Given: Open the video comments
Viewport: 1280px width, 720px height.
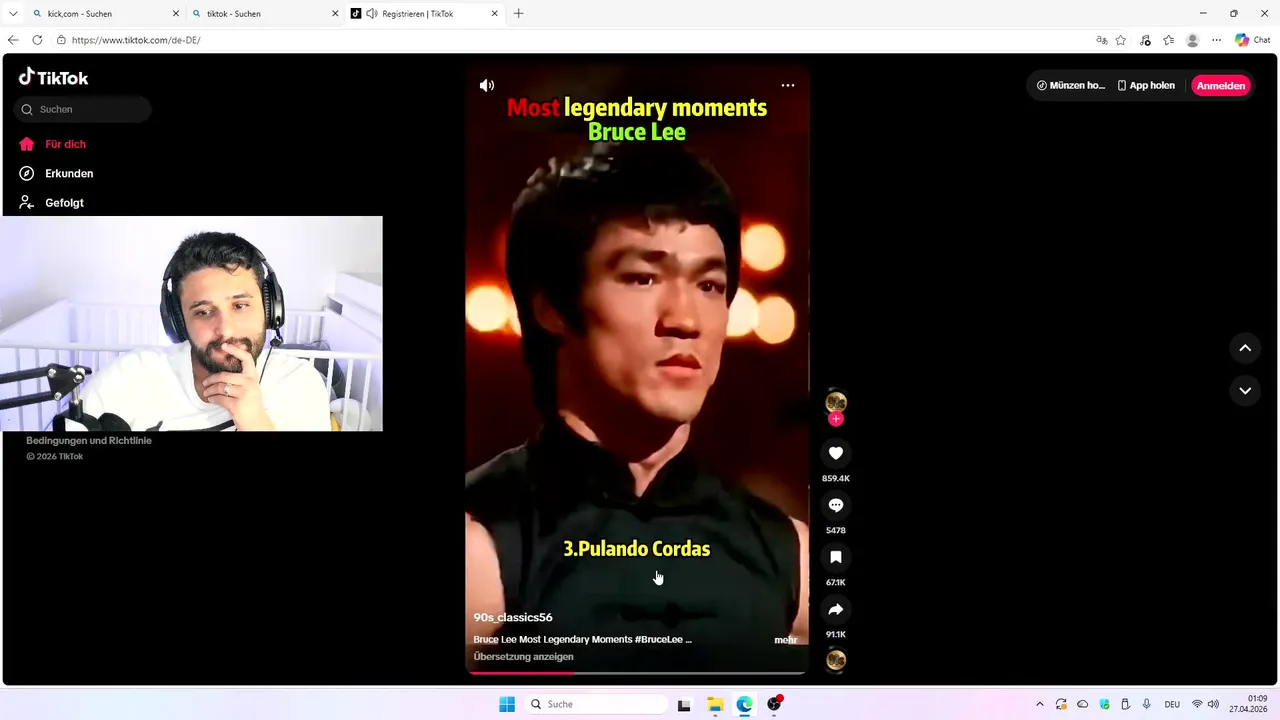Looking at the screenshot, I should click(x=836, y=505).
